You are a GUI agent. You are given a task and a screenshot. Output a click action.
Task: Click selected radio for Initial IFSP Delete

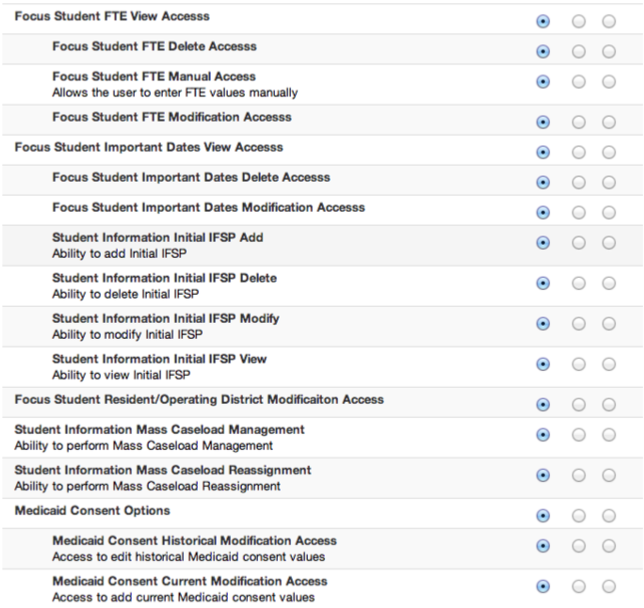point(543,283)
